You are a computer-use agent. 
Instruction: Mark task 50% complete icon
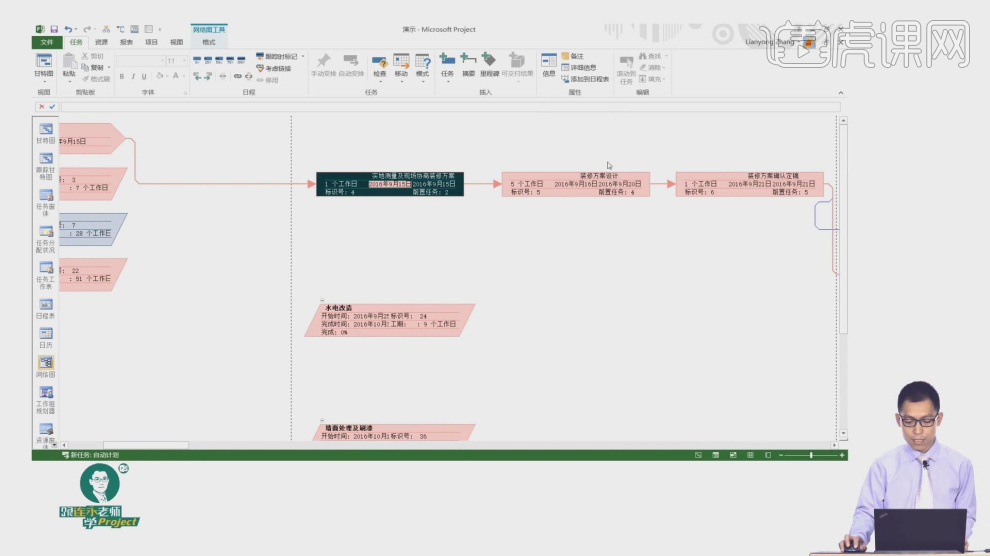(219, 60)
